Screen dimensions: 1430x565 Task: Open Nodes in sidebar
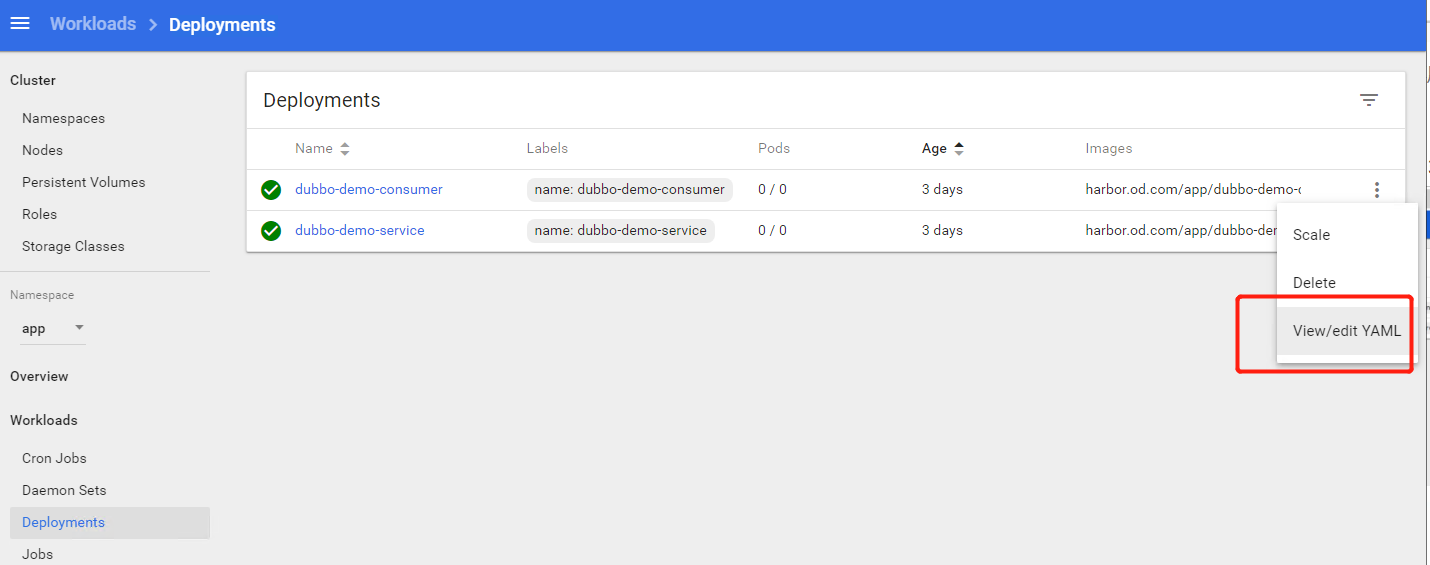42,150
